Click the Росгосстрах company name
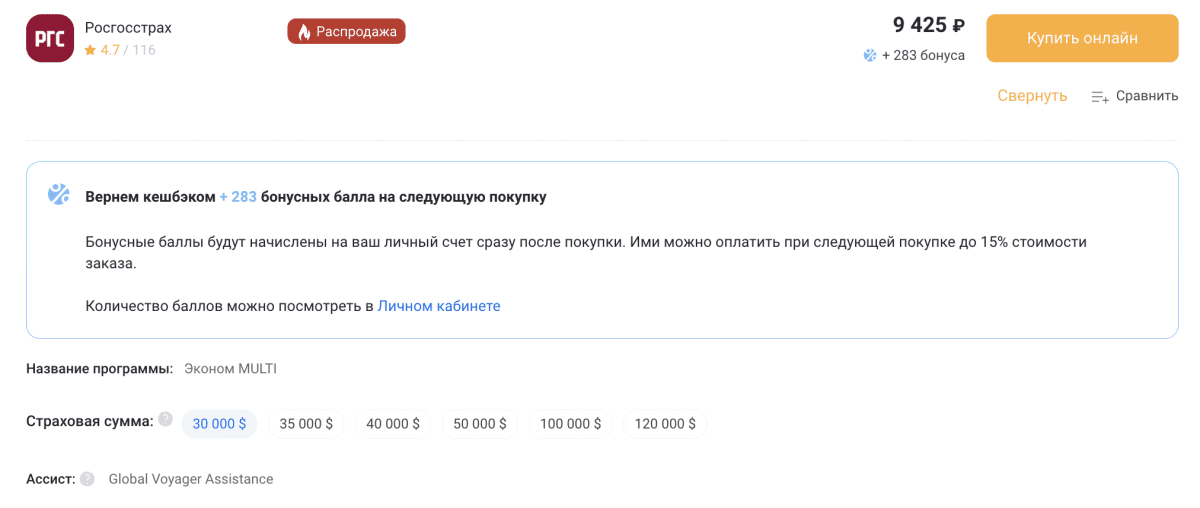This screenshot has width=1200, height=508. [x=128, y=28]
